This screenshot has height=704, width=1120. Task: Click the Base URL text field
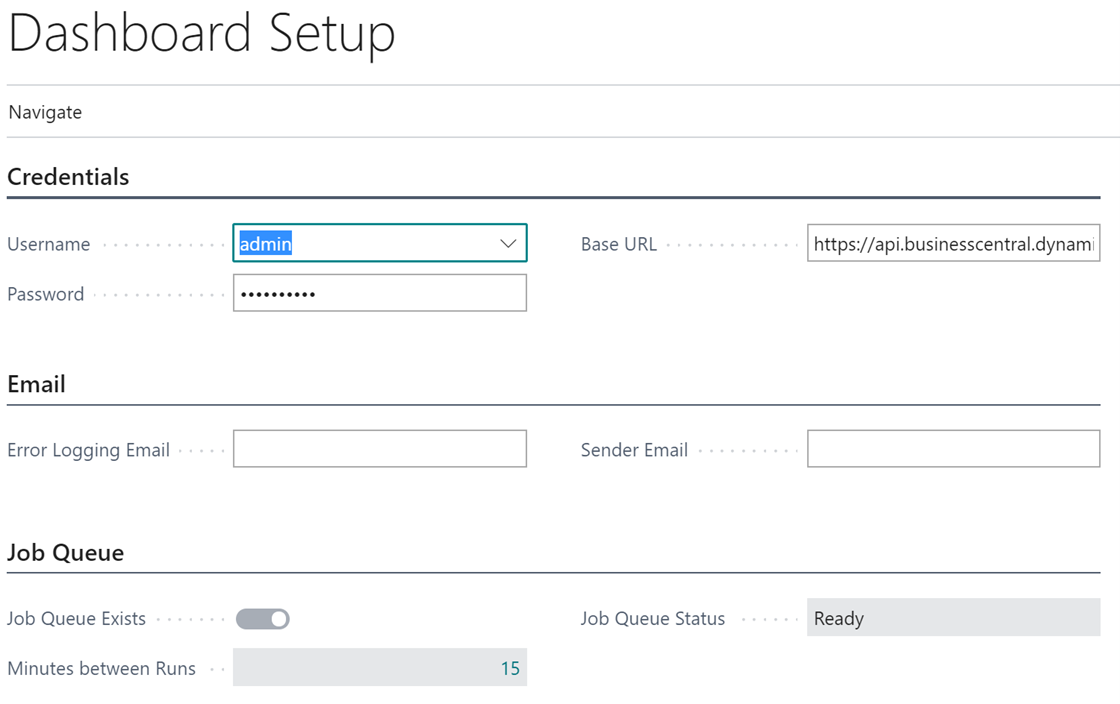(x=954, y=243)
